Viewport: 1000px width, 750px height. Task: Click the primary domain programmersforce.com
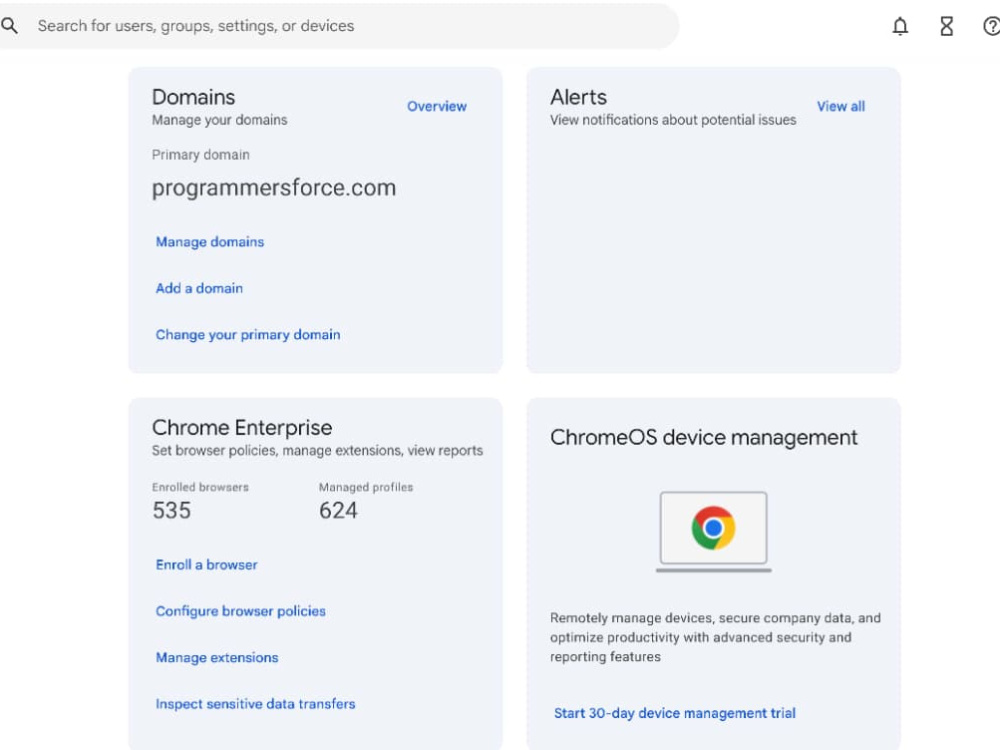[274, 188]
